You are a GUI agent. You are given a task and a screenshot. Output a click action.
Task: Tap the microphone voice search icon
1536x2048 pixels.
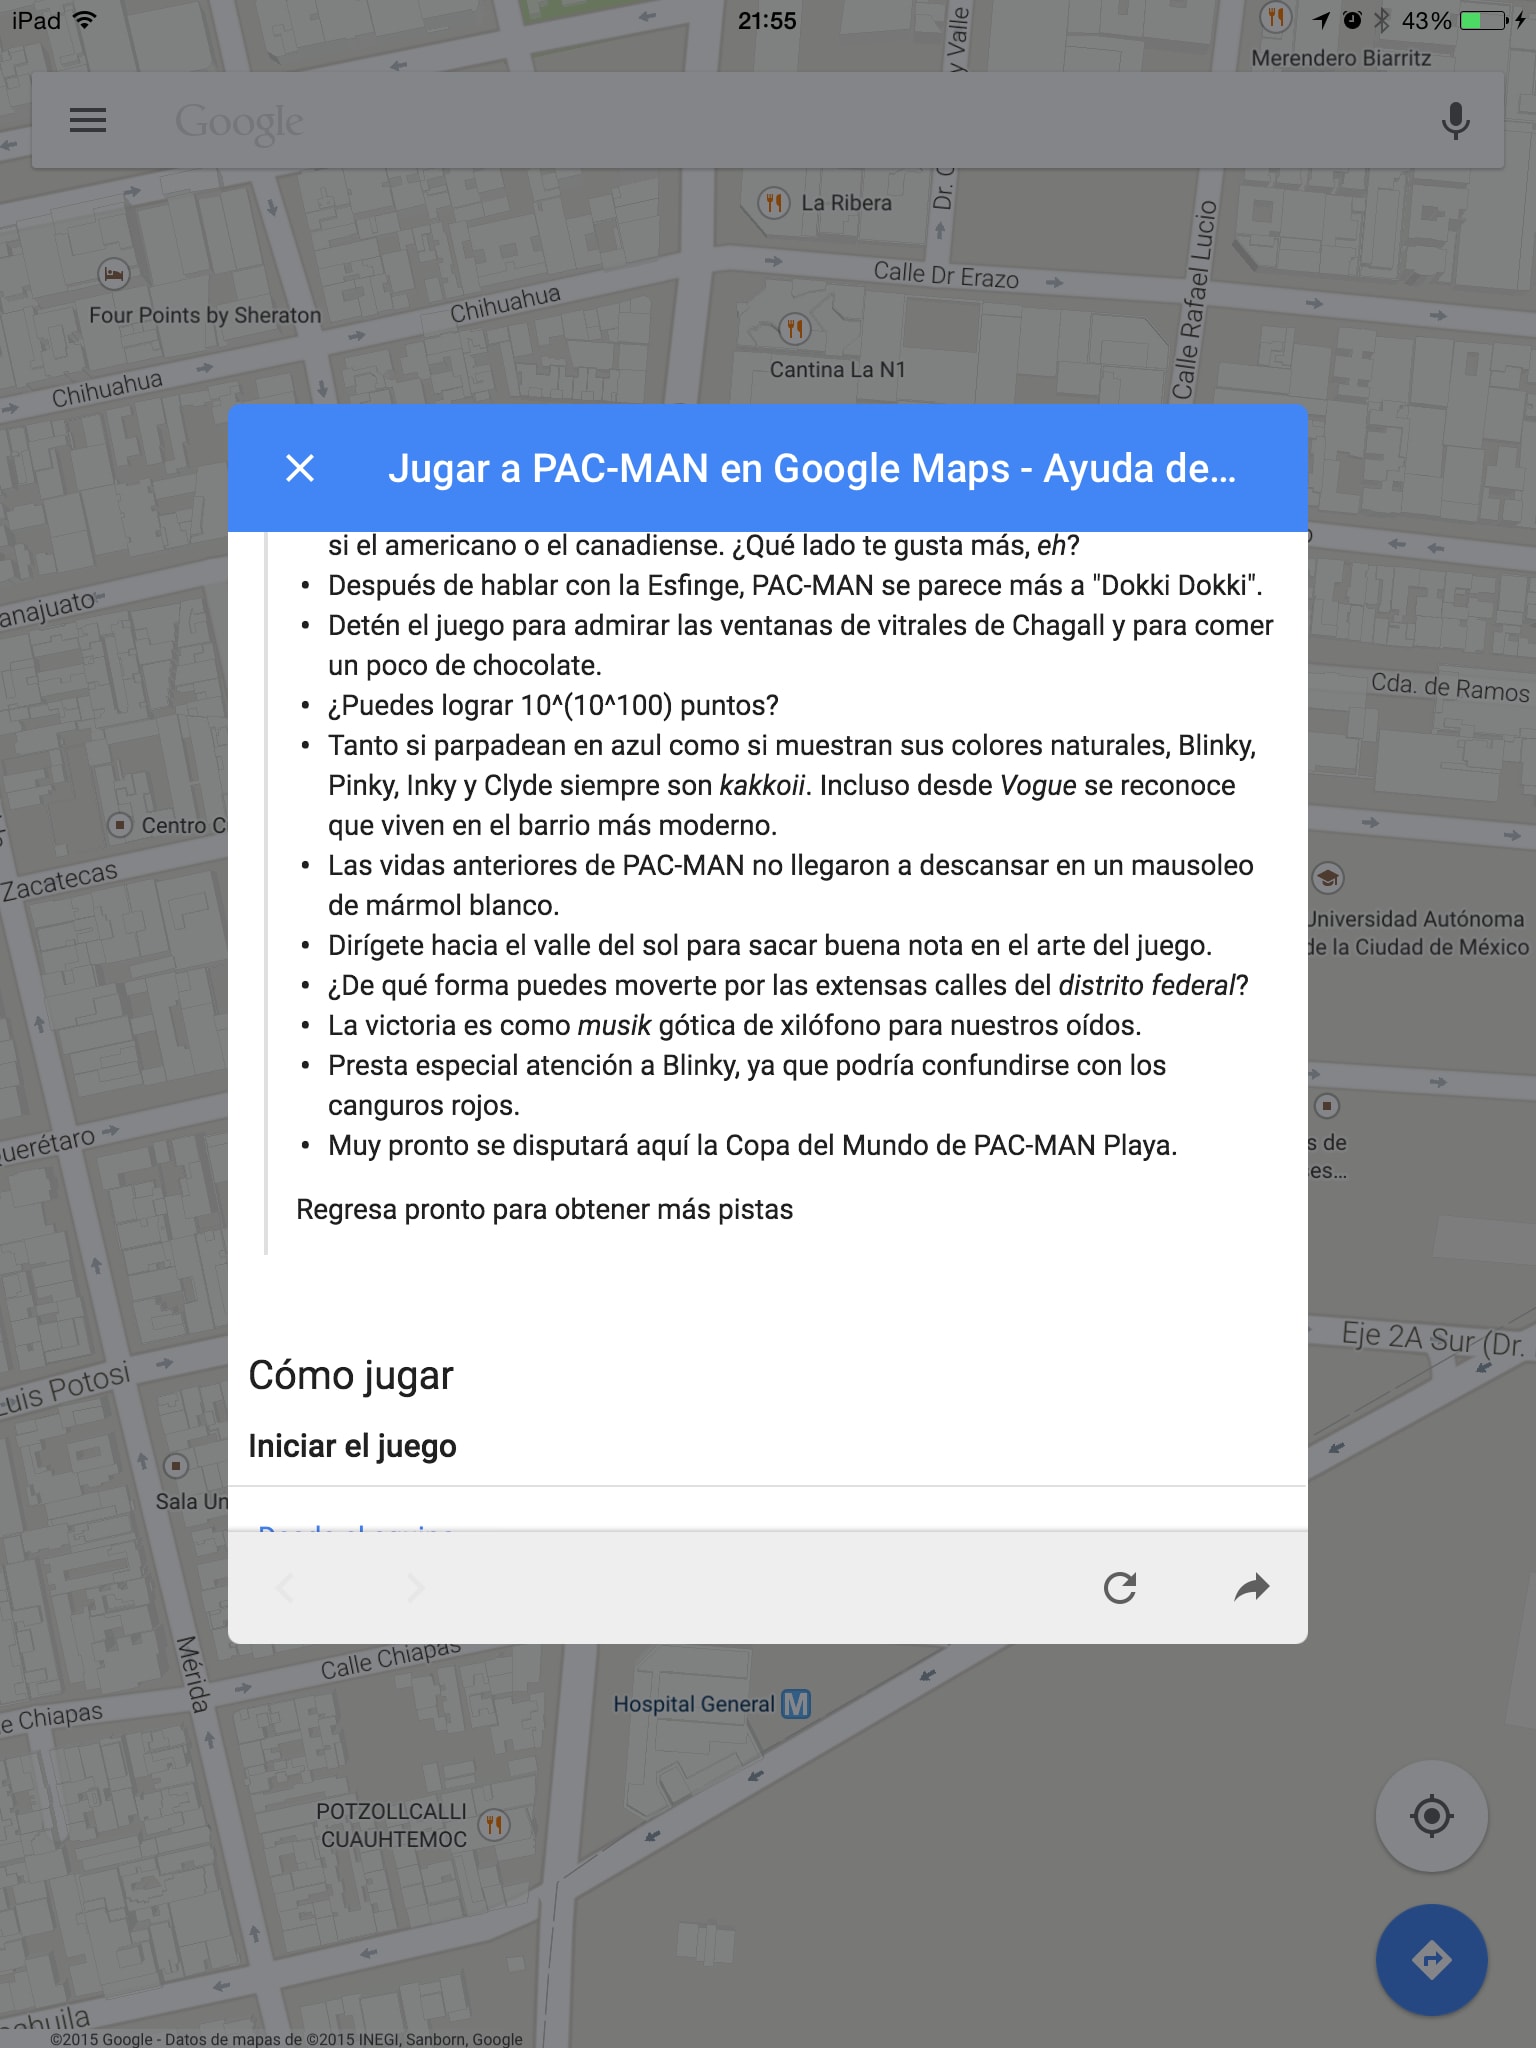(1455, 121)
